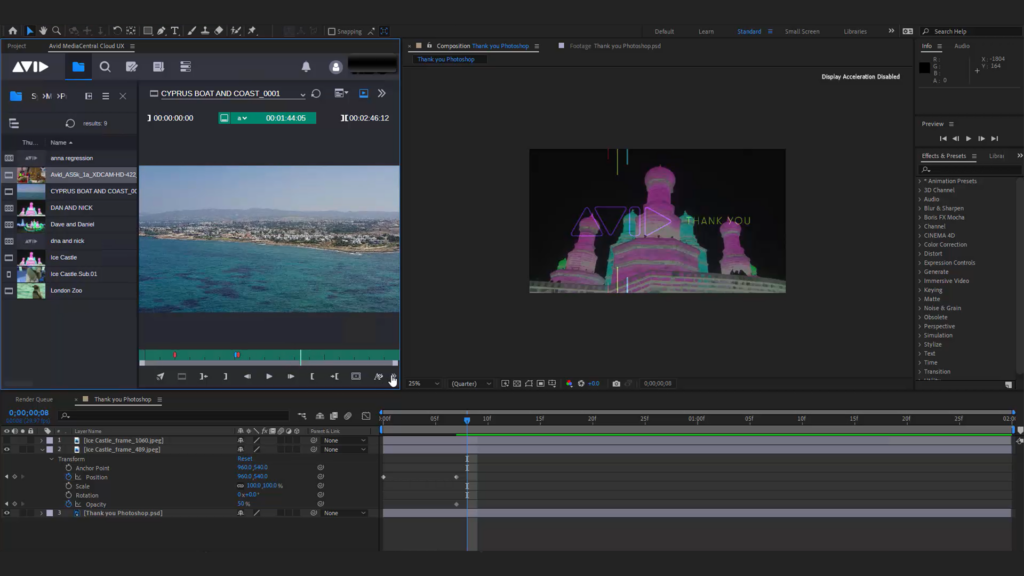The width and height of the screenshot is (1024, 576).
Task: Select the Pen tool
Action: click(x=161, y=31)
